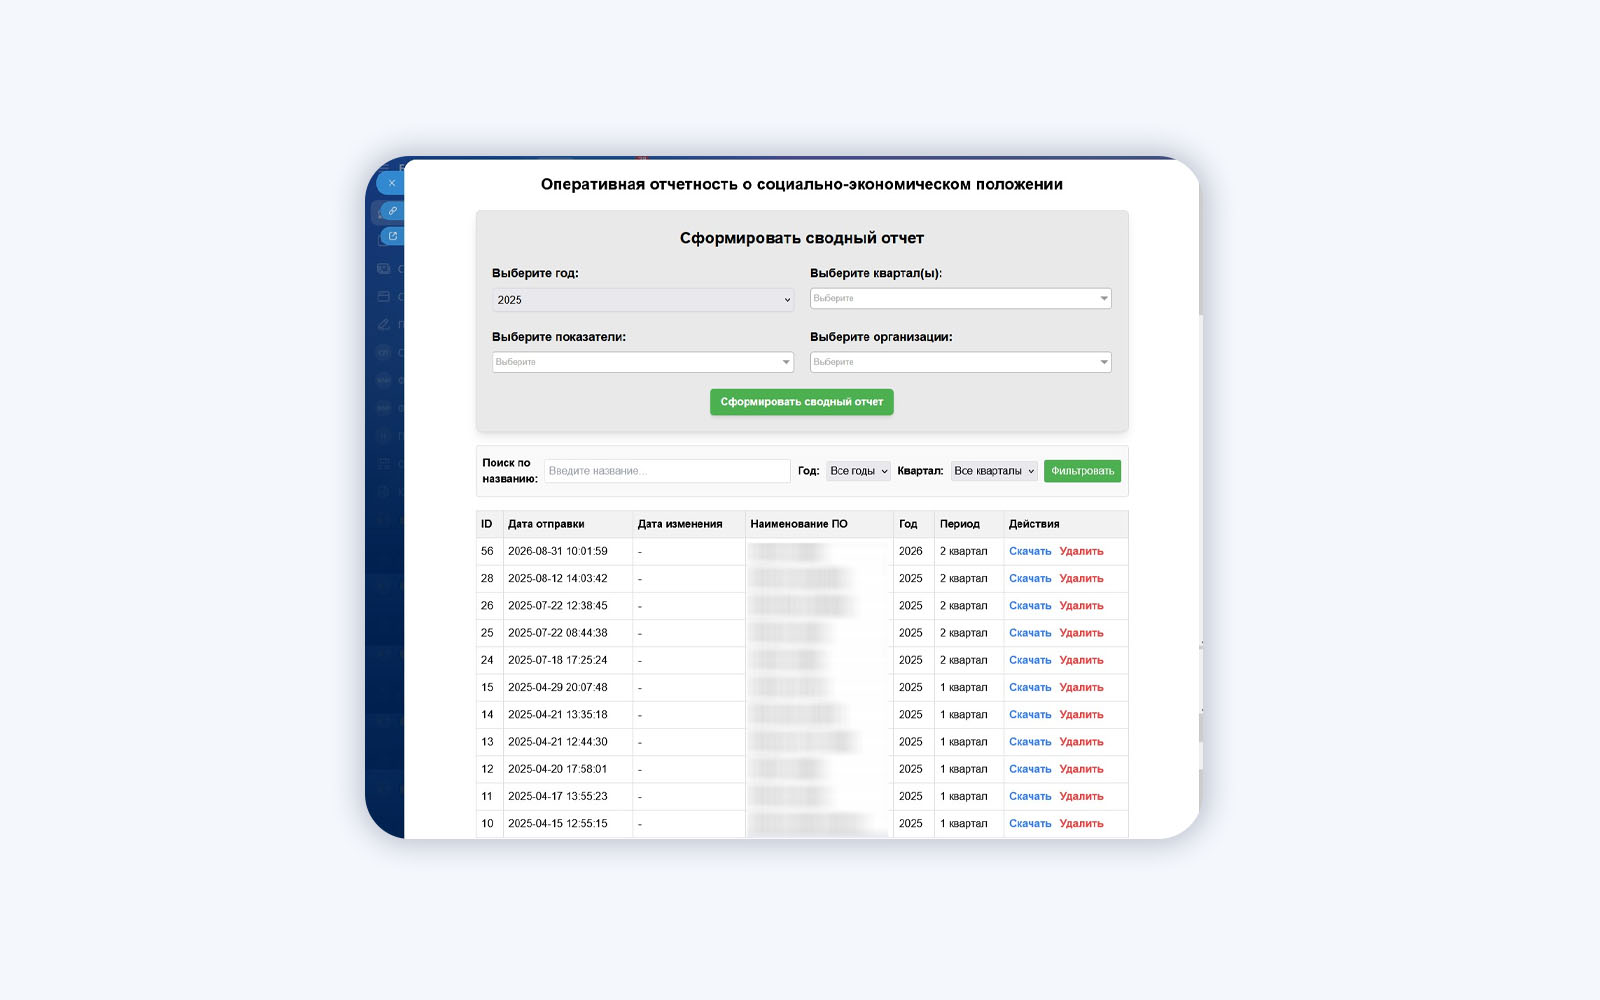The width and height of the screenshot is (1600, 1000).
Task: Delete the report sent 2025-04-21 13:35:18
Action: click(1081, 715)
